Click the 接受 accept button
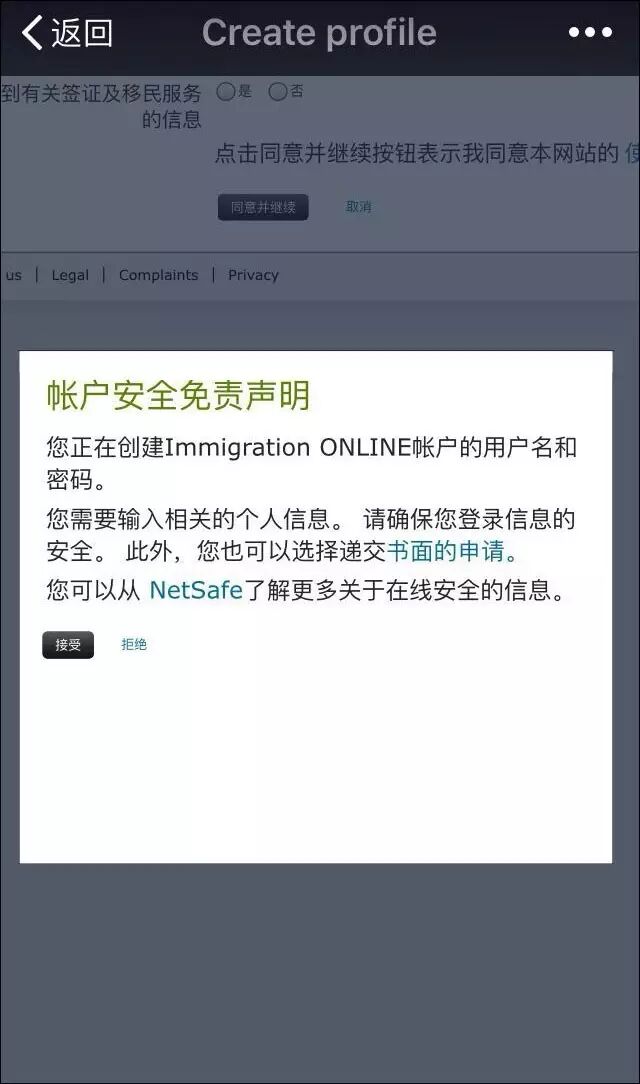Viewport: 640px width, 1084px height. 68,644
